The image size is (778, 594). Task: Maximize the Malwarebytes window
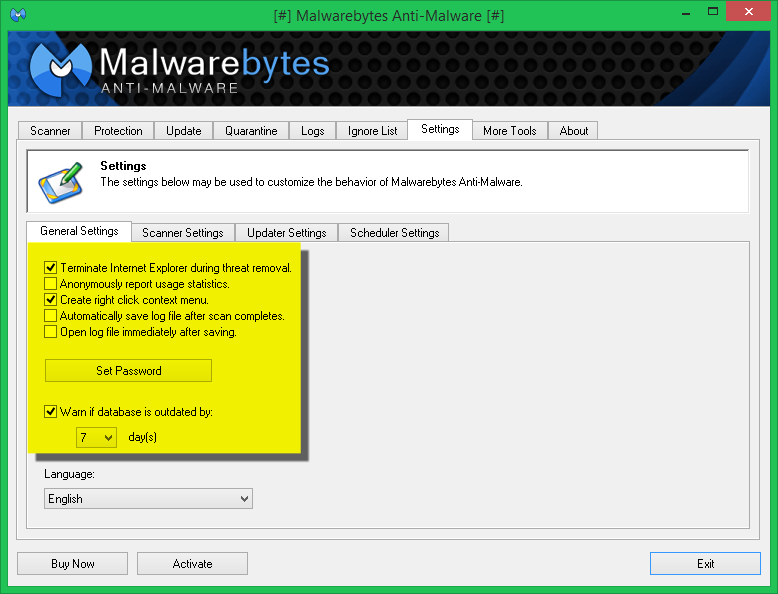[713, 12]
